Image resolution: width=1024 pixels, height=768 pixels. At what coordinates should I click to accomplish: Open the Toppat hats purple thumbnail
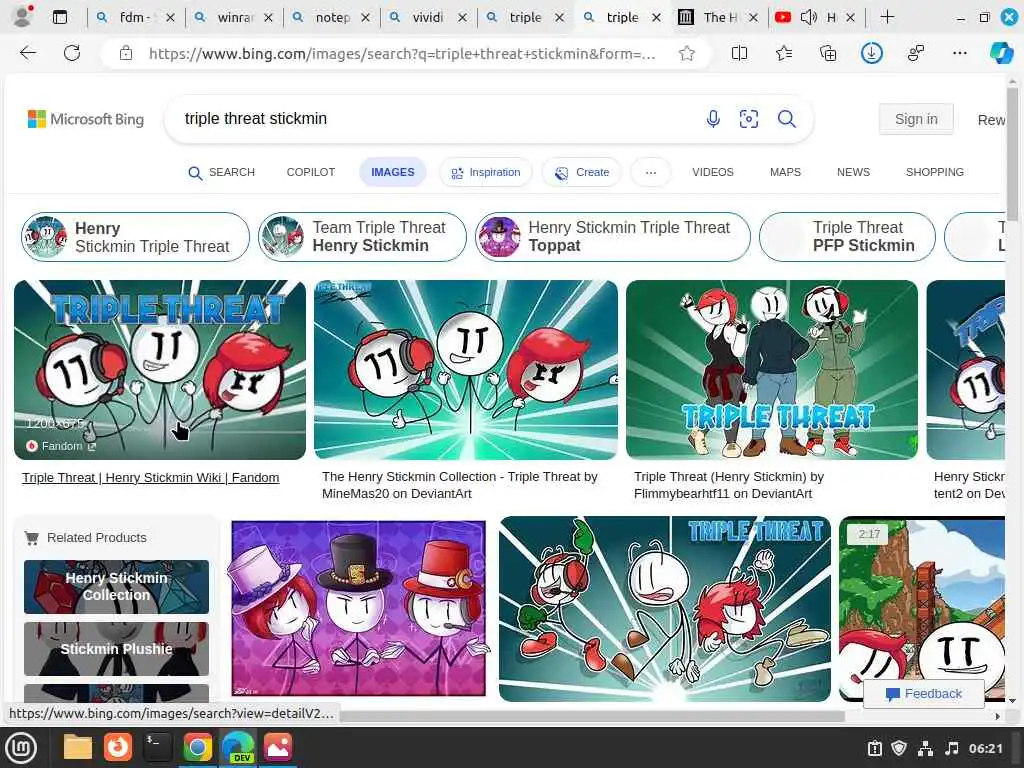click(x=359, y=608)
